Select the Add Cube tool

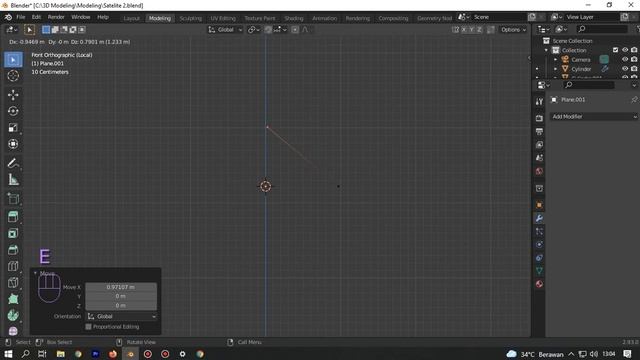click(13, 199)
